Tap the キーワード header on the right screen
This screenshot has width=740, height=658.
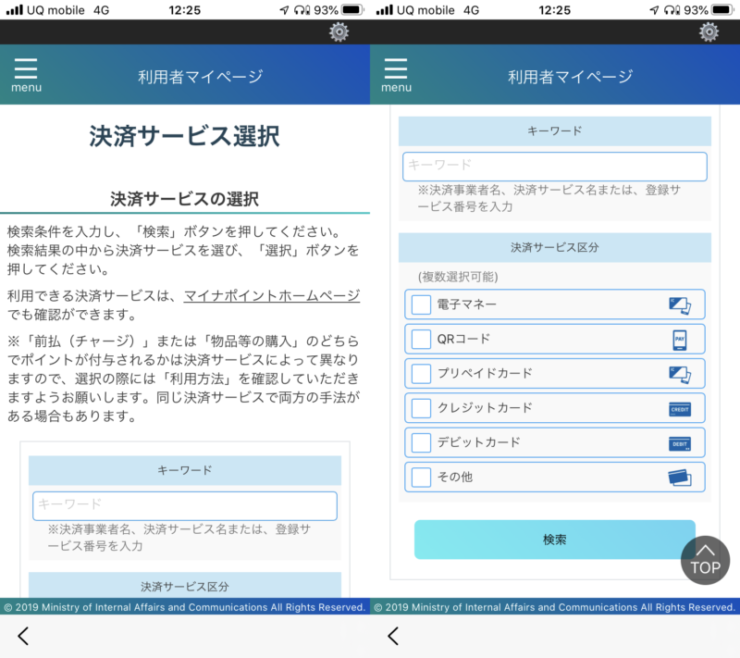point(555,131)
